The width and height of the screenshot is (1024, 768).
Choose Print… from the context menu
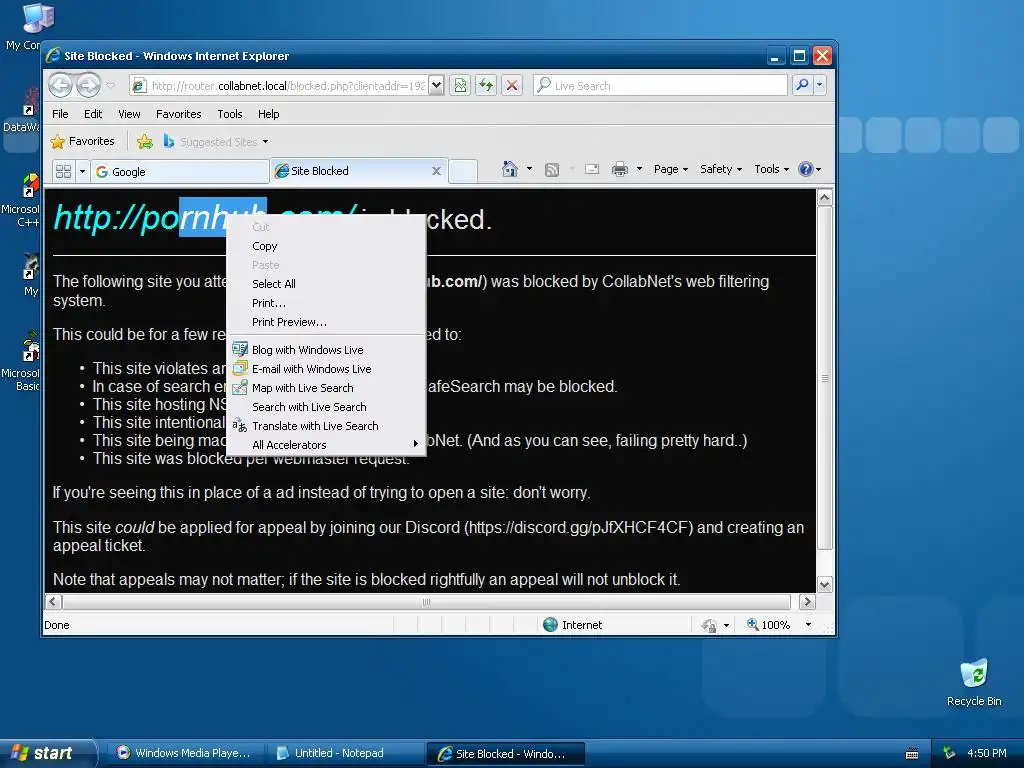[326, 303]
